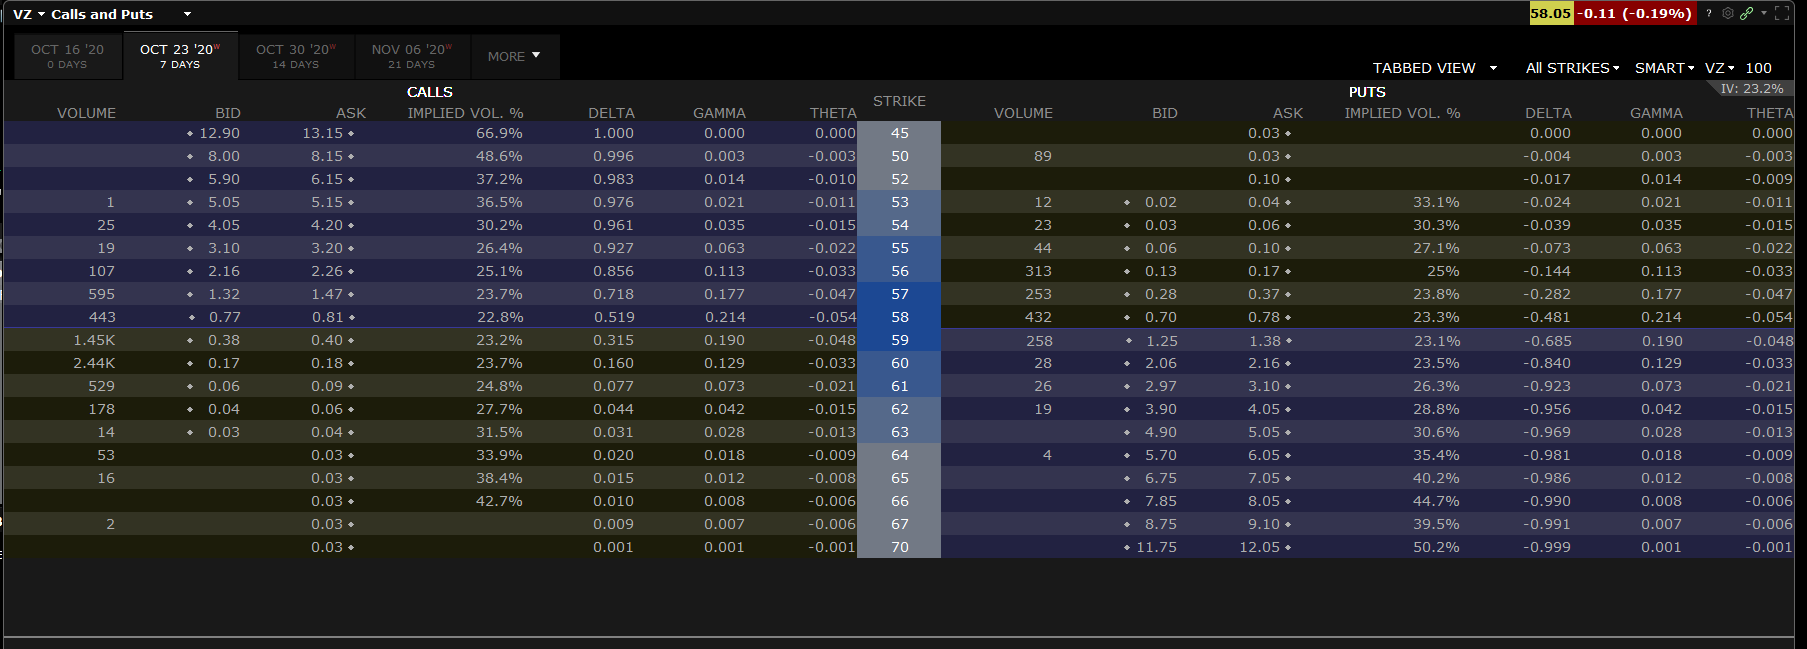Select the strike 57 cell

(x=899, y=294)
